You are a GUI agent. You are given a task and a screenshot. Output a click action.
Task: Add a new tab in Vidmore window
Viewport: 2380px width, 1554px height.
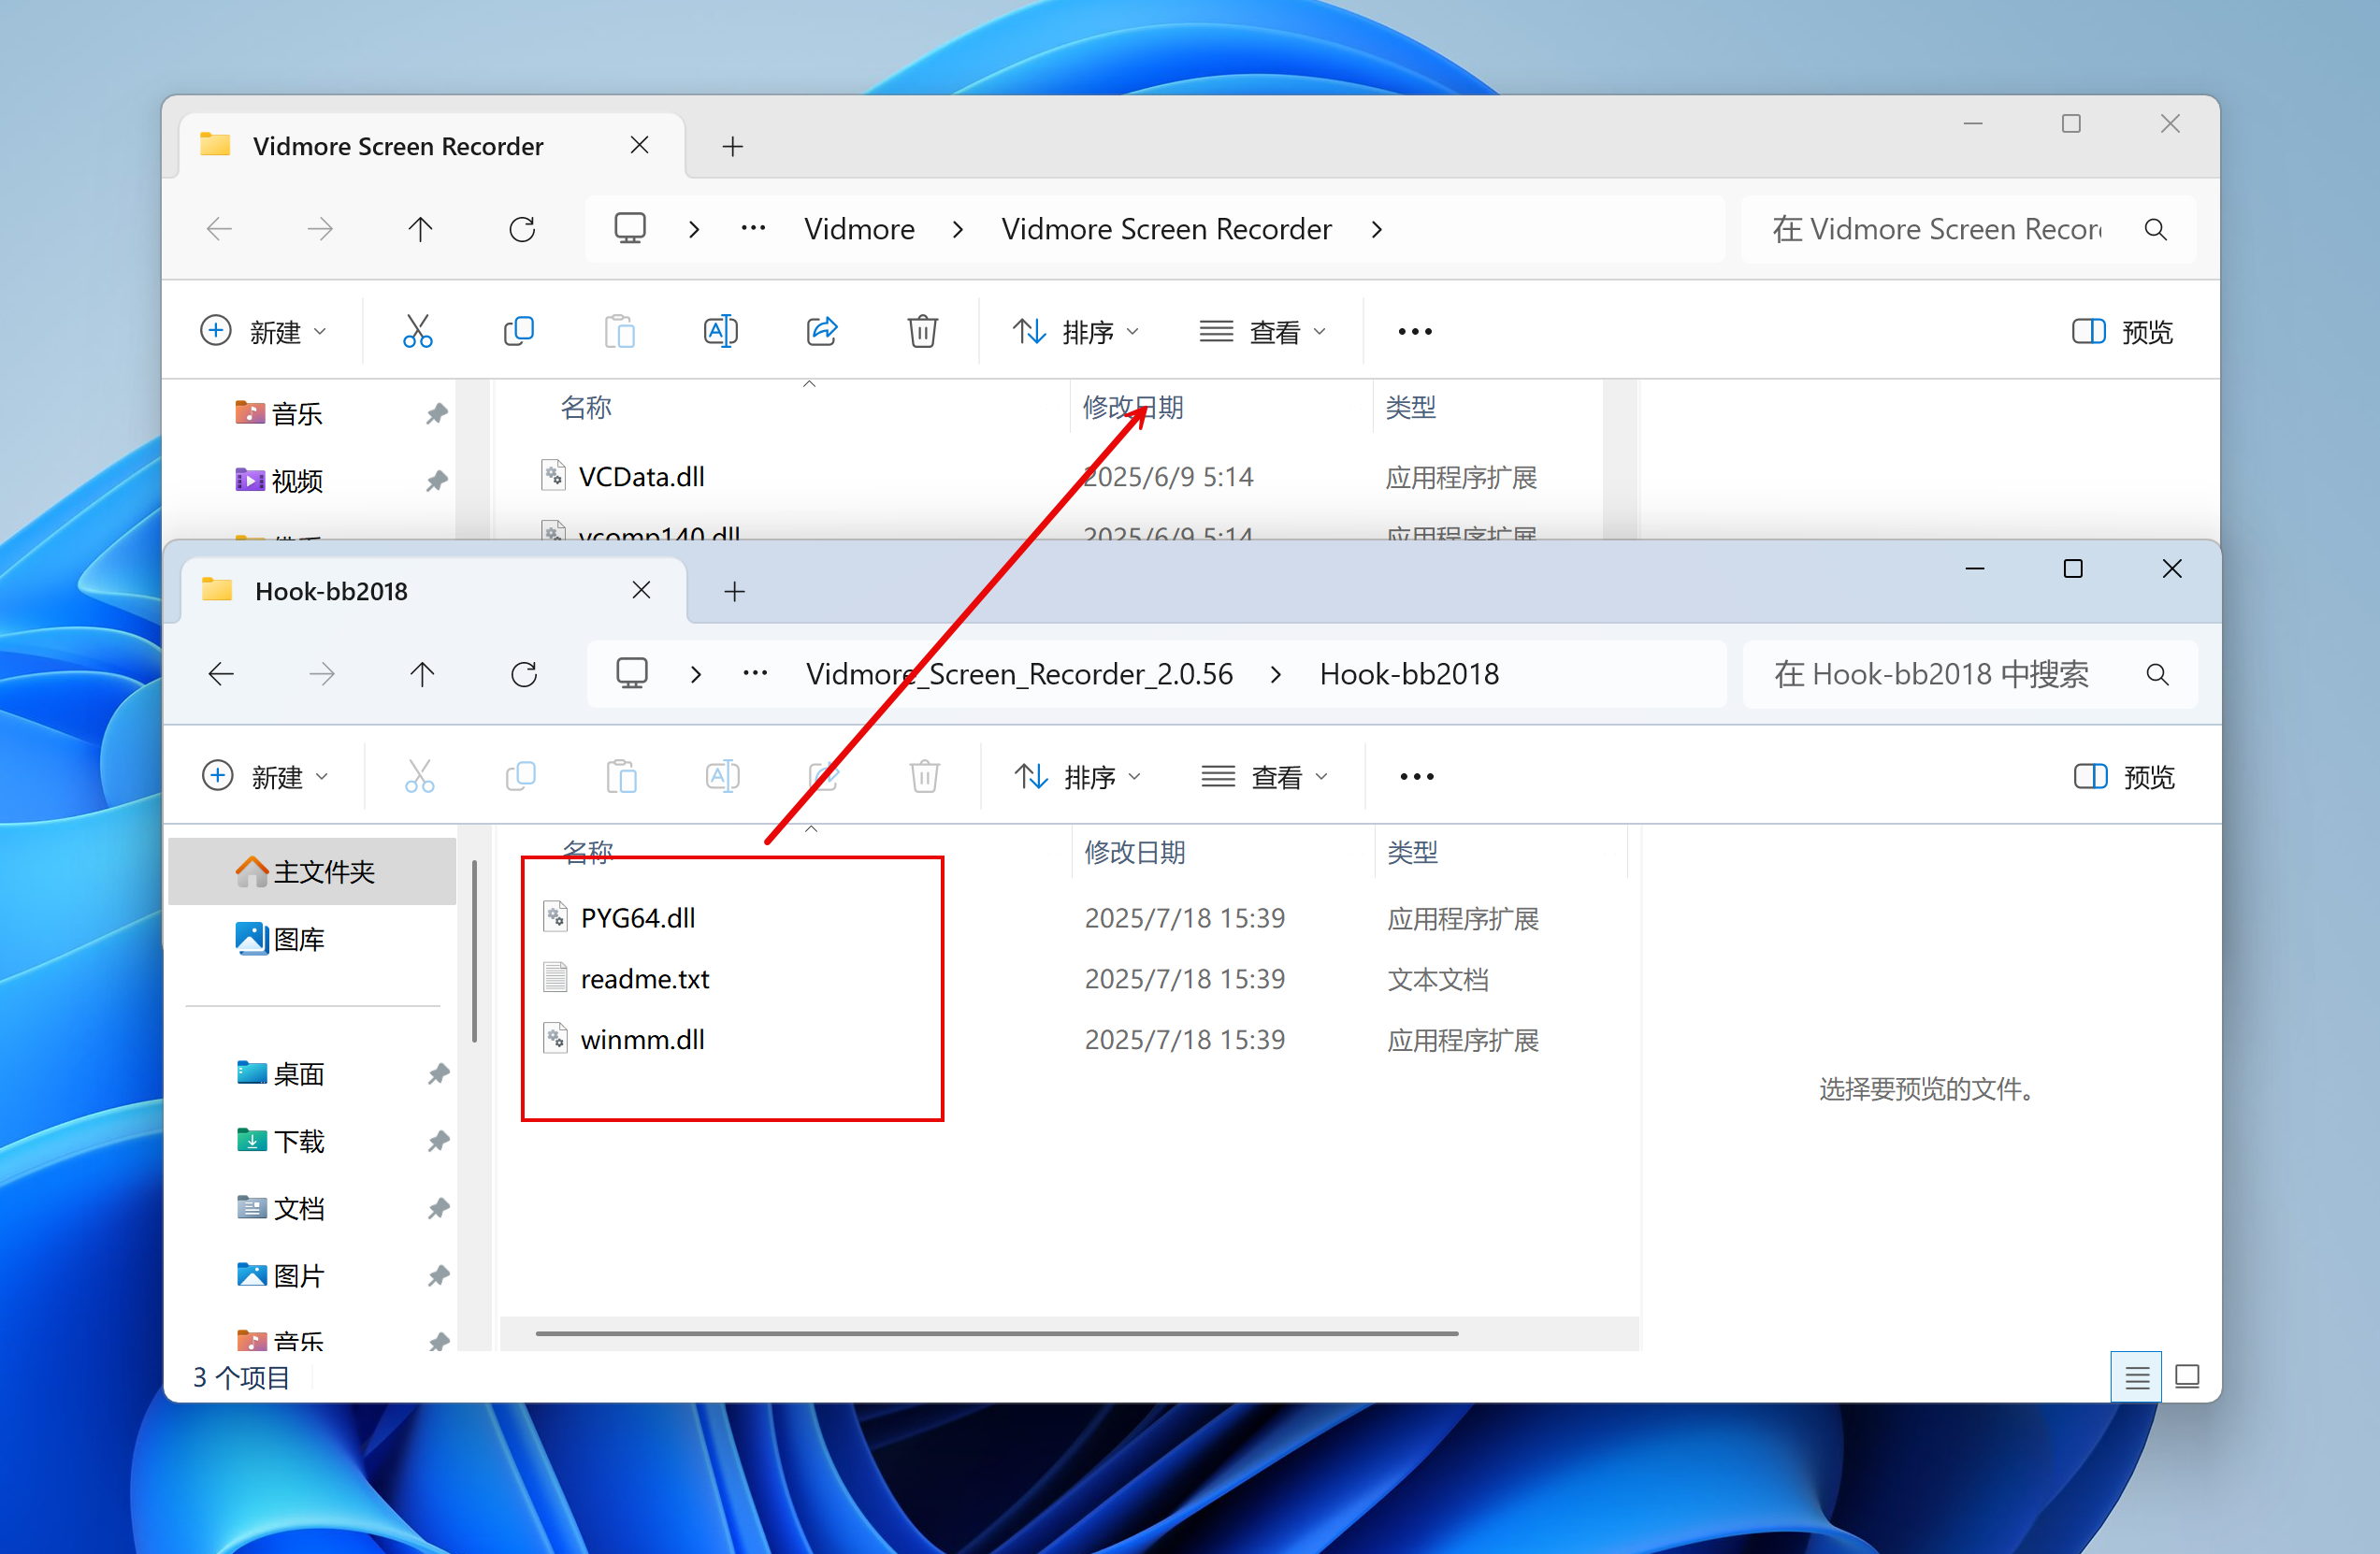[x=732, y=147]
